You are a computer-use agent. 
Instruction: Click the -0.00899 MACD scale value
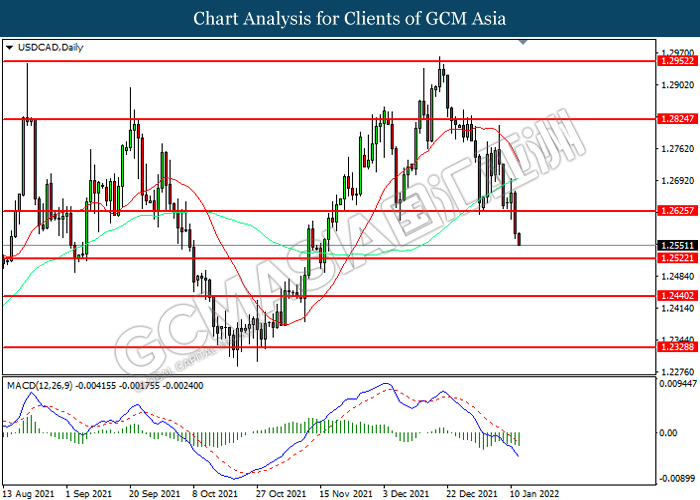click(678, 479)
